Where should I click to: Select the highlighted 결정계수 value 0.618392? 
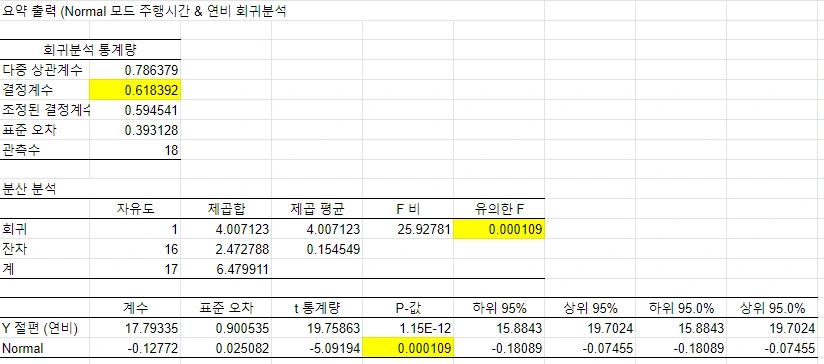pyautogui.click(x=135, y=90)
